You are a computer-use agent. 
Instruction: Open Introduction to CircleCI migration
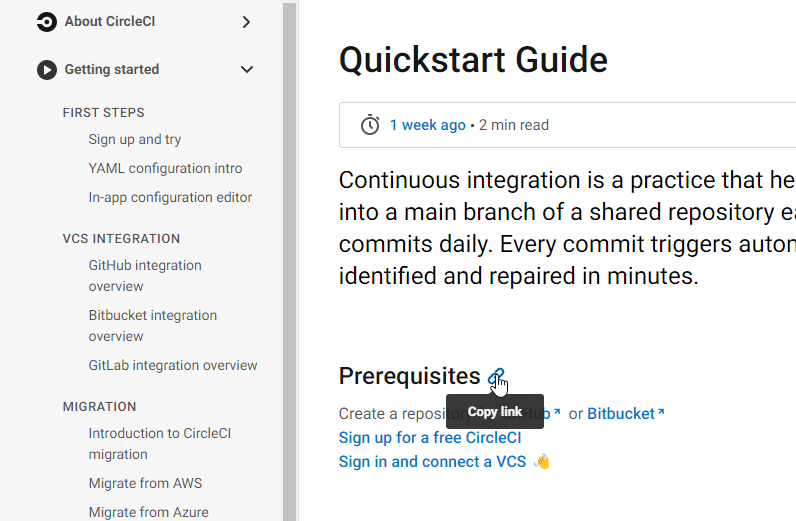coord(159,444)
